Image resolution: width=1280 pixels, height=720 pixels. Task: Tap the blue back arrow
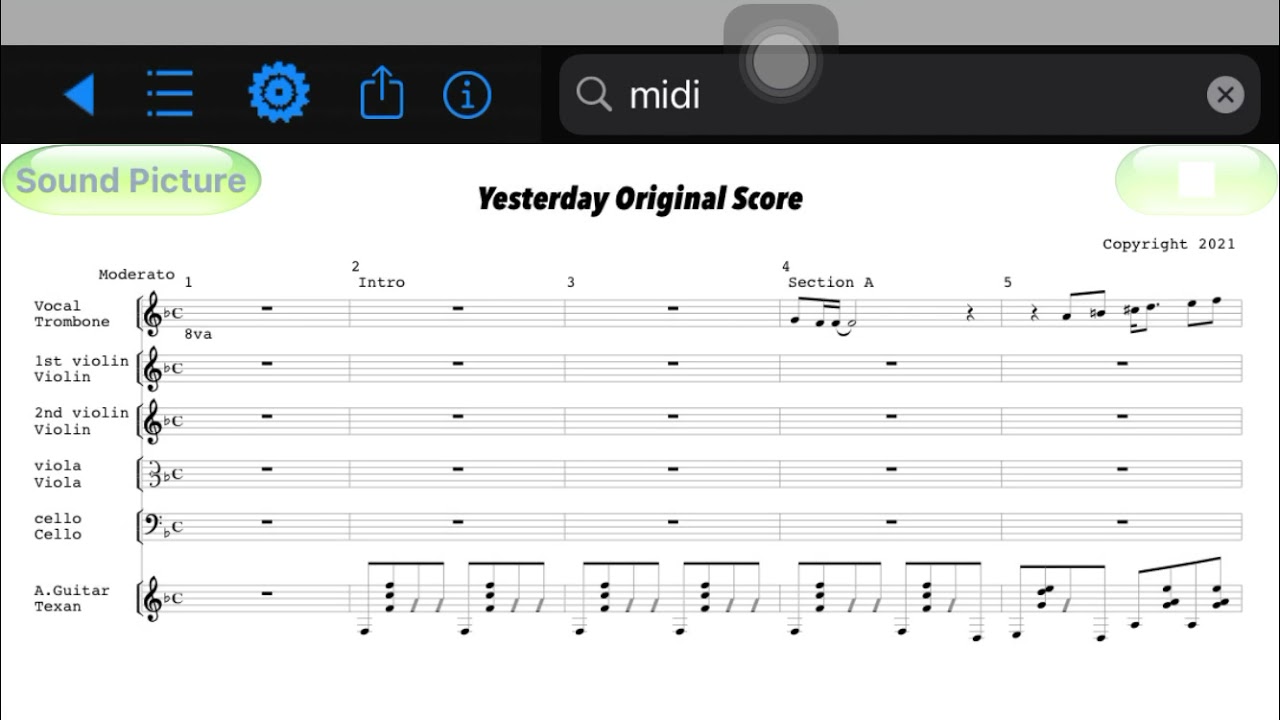79,95
